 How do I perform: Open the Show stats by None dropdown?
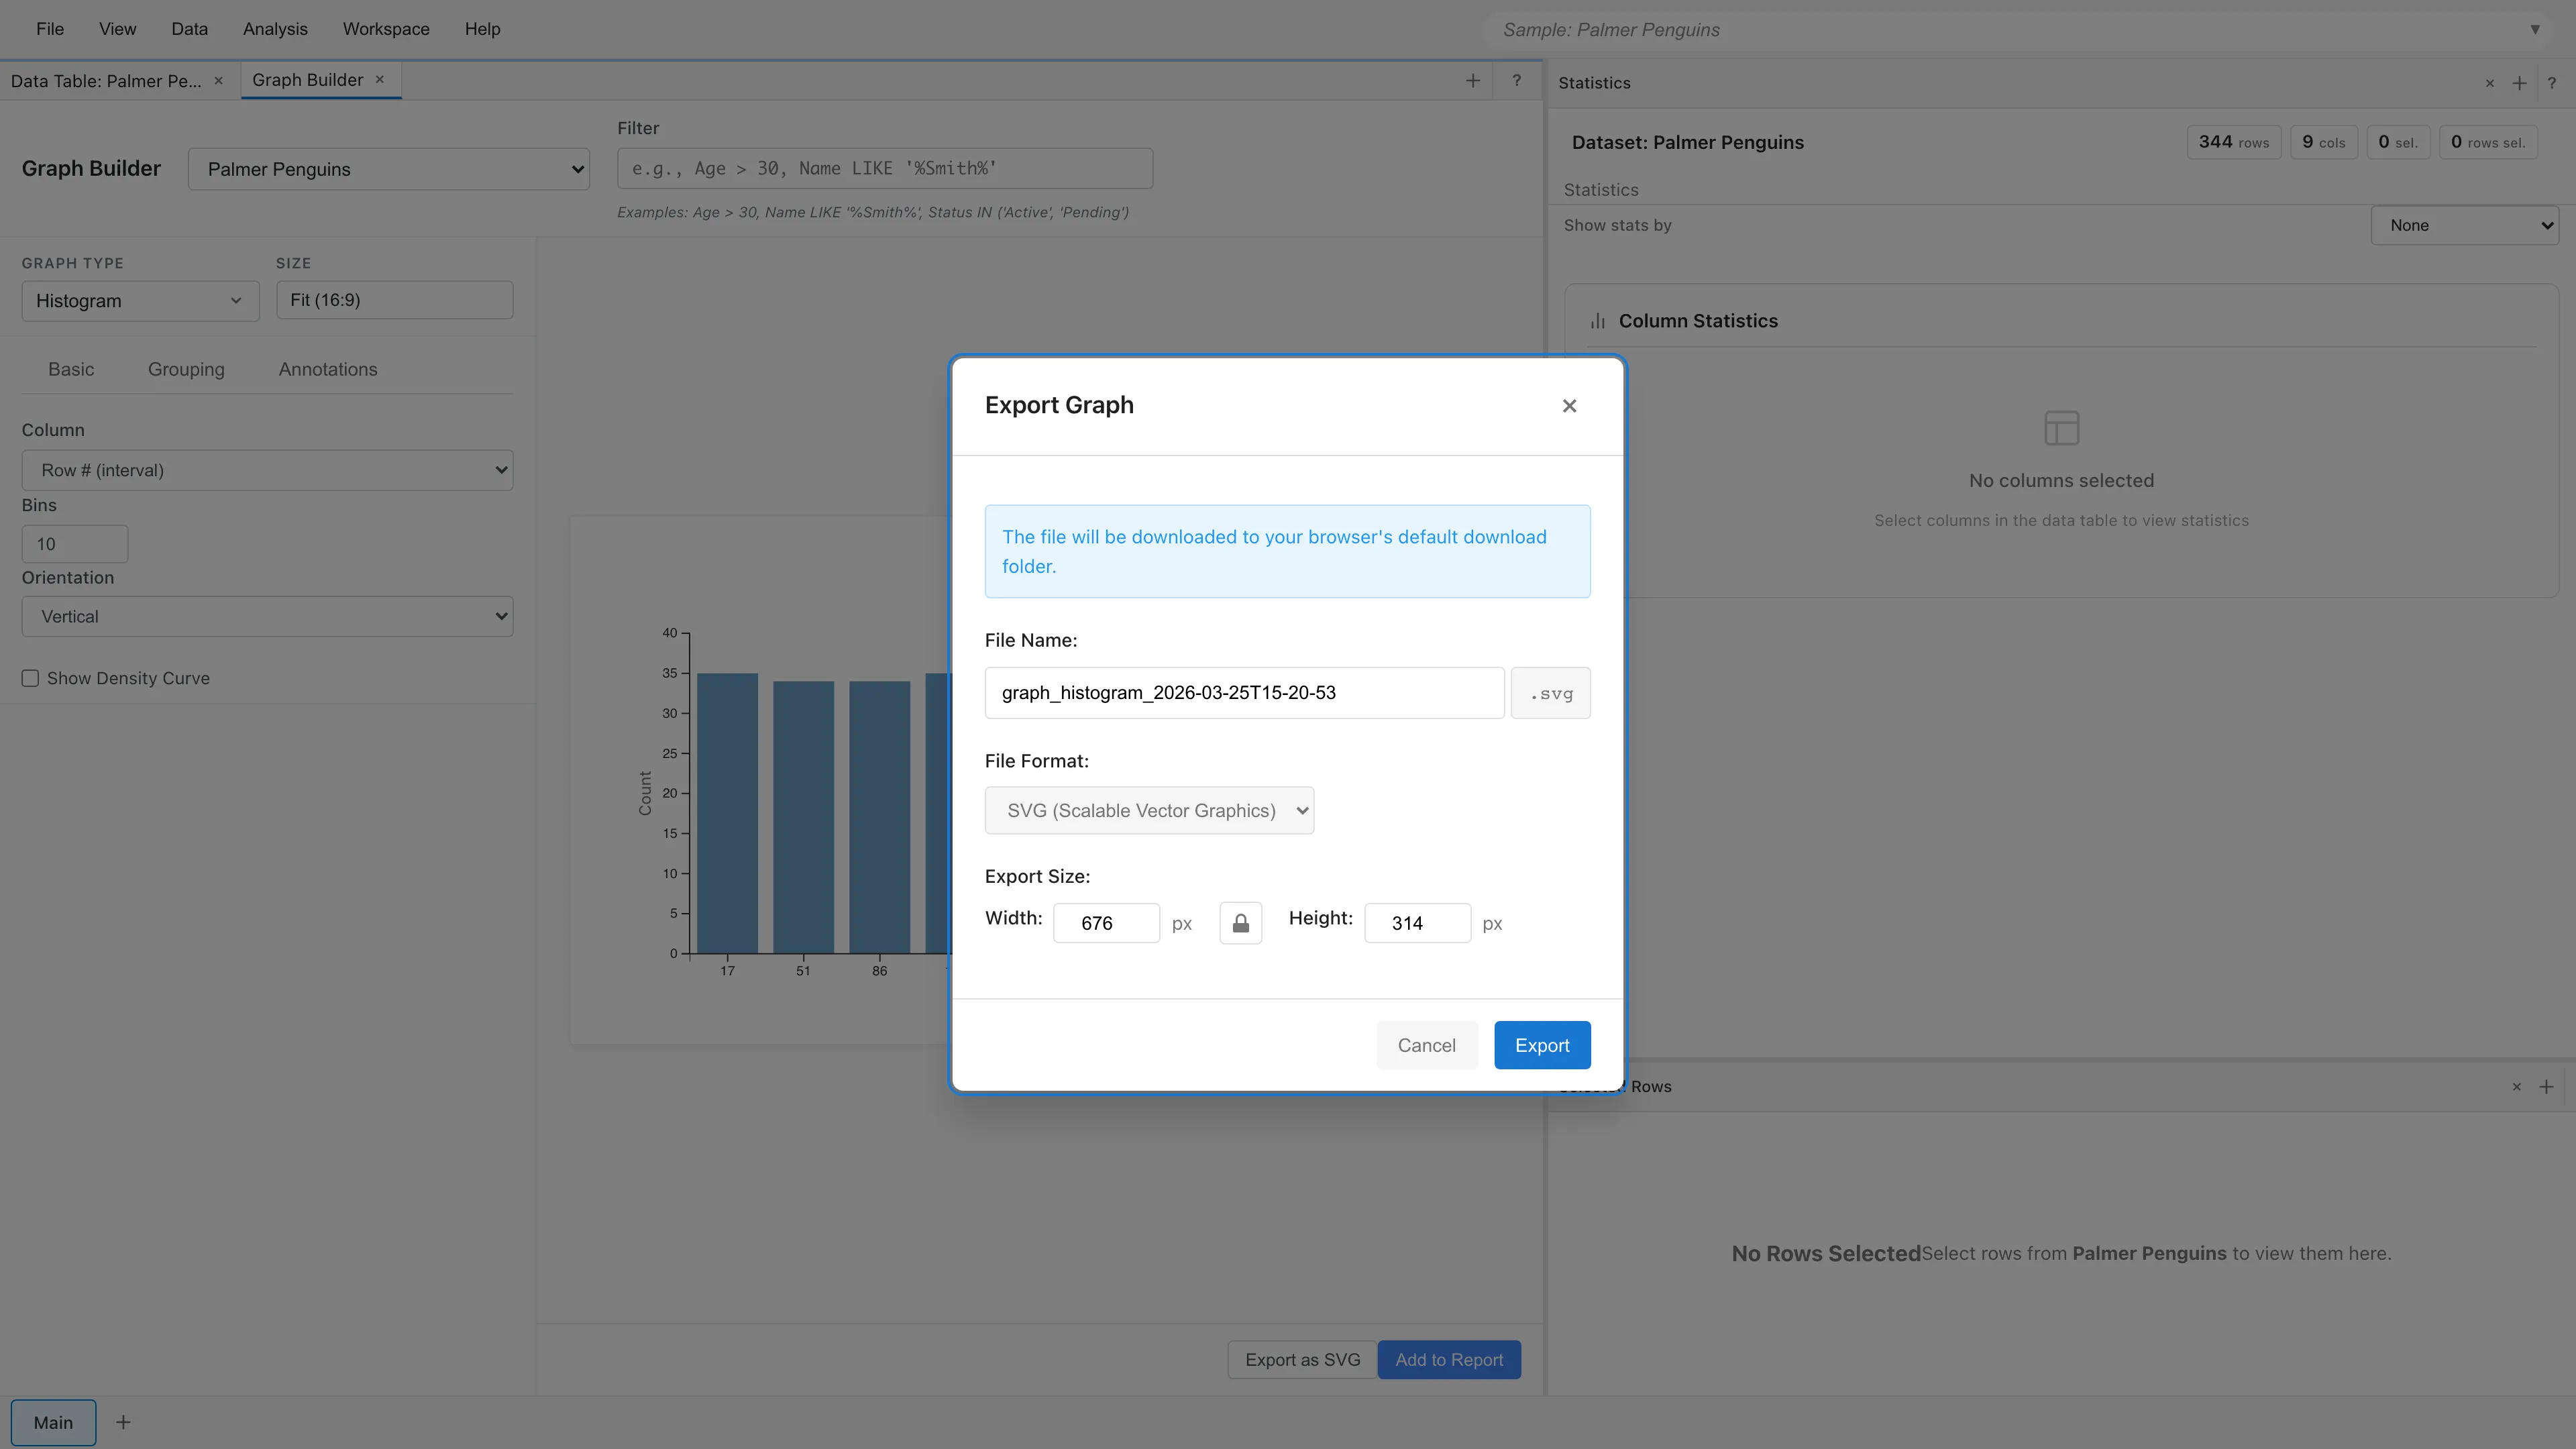2464,225
